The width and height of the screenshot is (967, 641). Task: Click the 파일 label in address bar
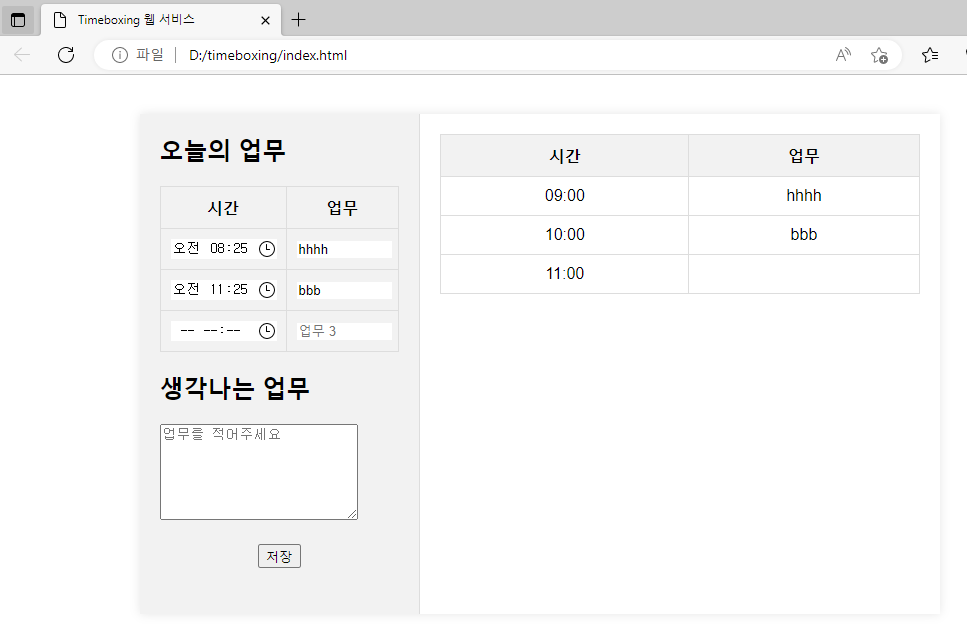tap(150, 55)
